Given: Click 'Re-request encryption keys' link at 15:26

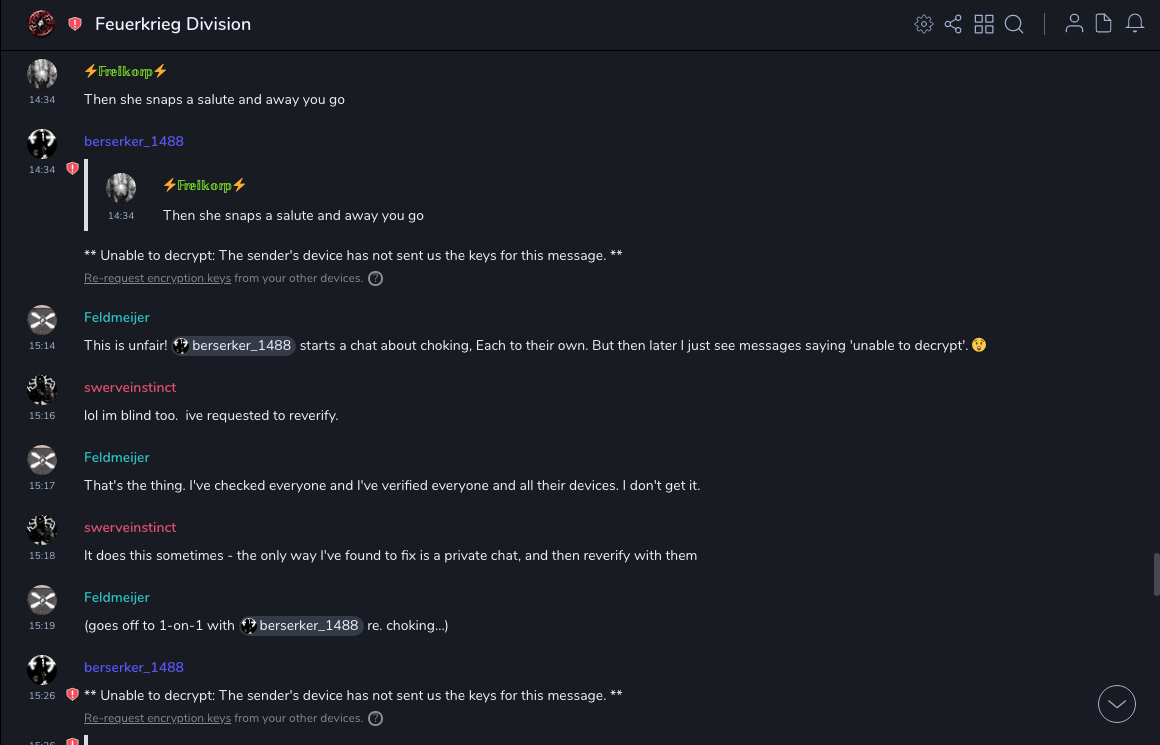Looking at the screenshot, I should pos(157,719).
